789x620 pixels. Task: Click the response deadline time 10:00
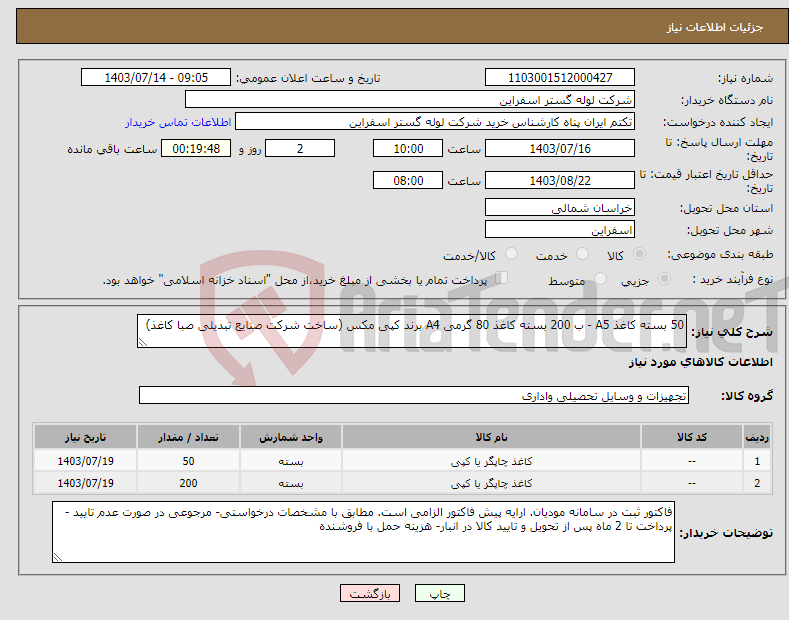tap(408, 148)
